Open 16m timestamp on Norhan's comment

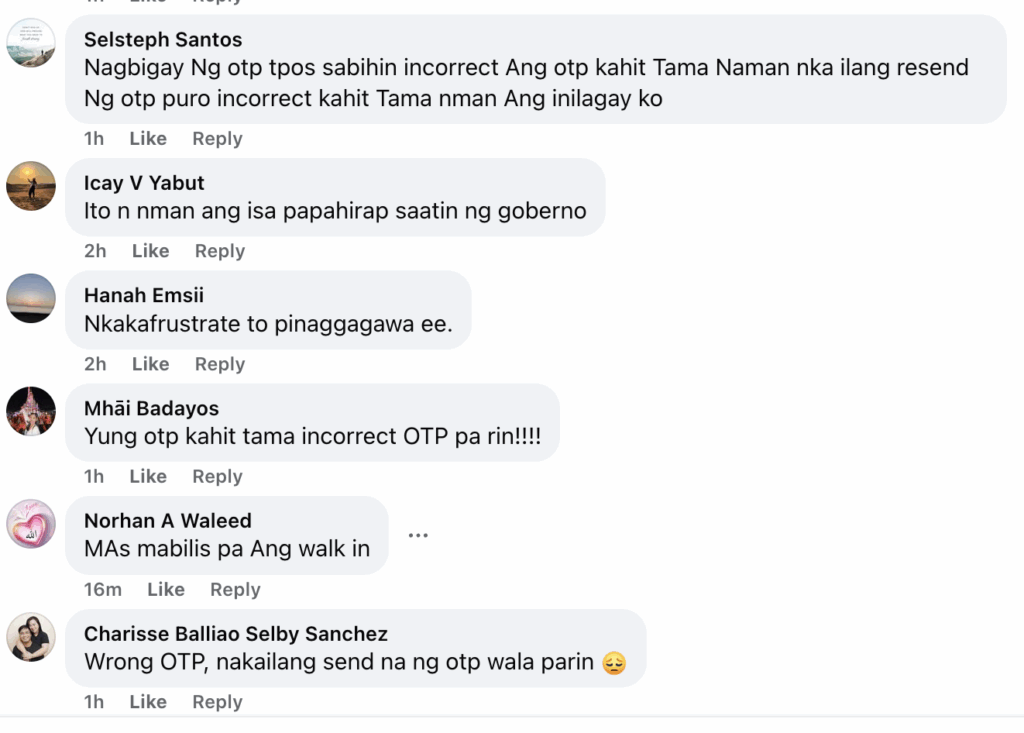[x=102, y=590]
